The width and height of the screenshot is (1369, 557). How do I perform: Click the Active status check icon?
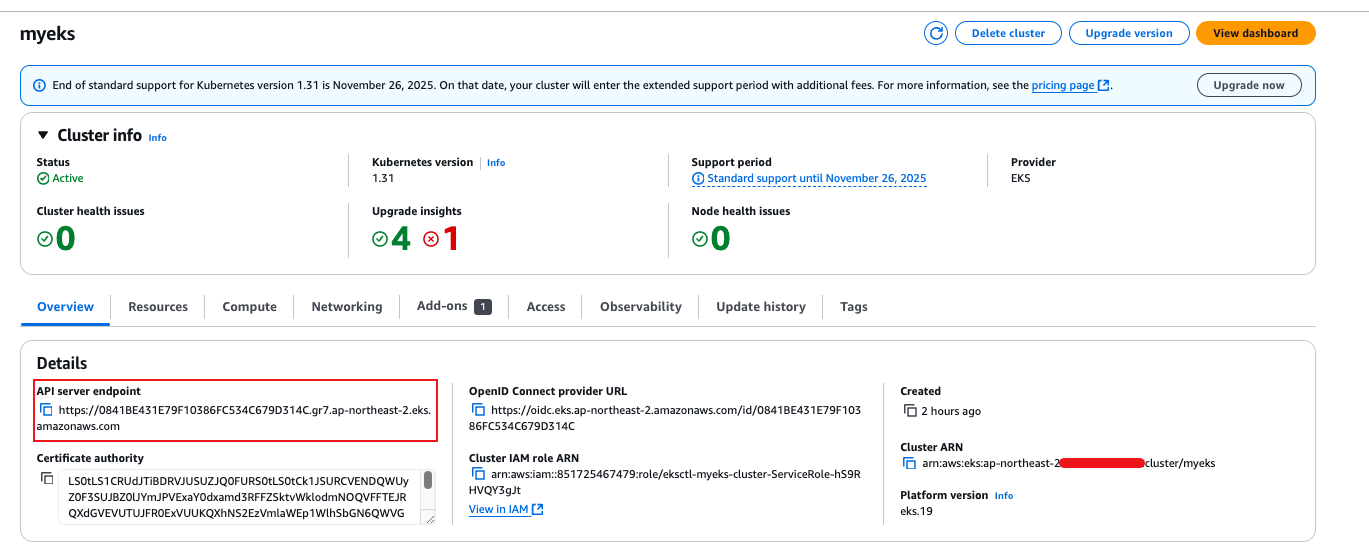coord(43,178)
